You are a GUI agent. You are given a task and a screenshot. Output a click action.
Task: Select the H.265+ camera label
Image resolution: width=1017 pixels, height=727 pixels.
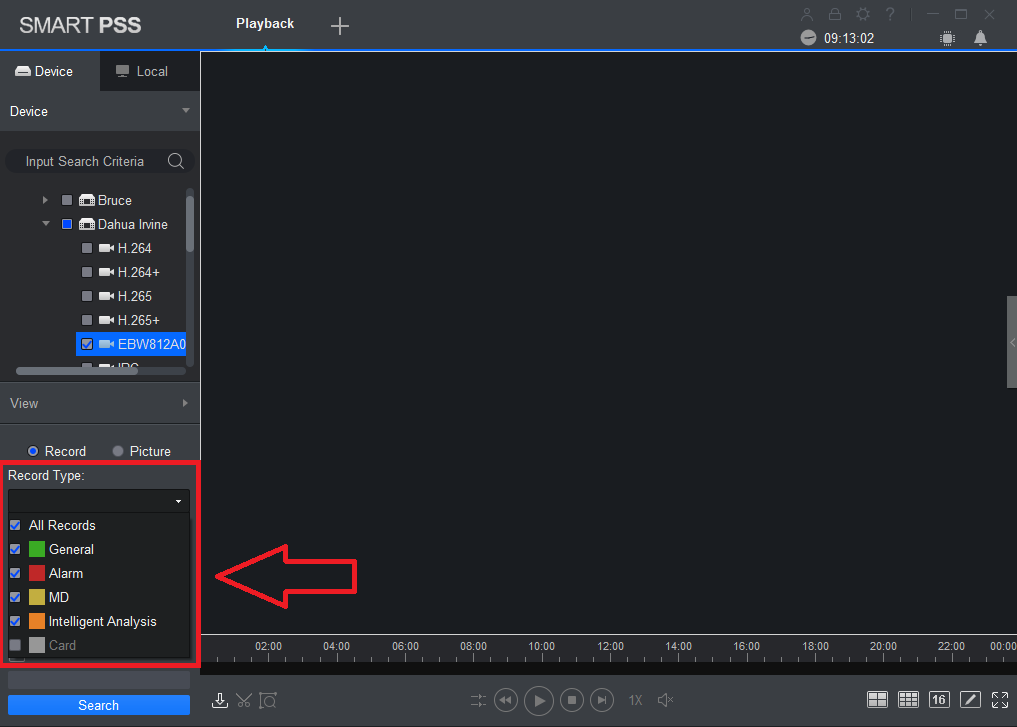click(138, 320)
